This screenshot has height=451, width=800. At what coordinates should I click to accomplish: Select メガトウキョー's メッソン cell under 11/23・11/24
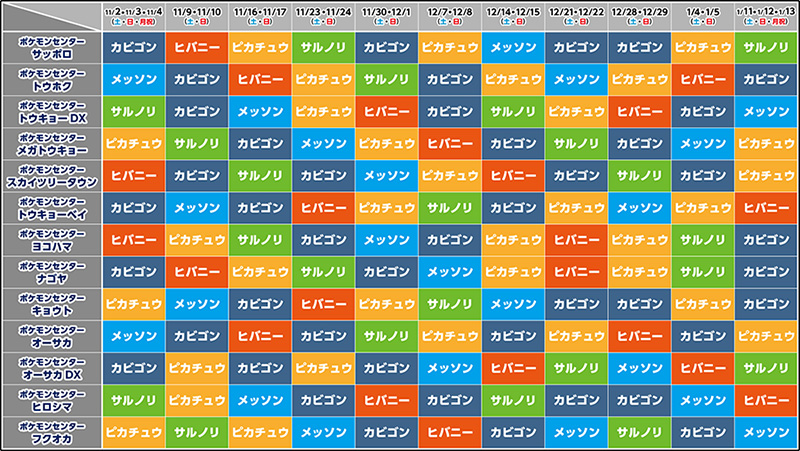click(x=323, y=144)
